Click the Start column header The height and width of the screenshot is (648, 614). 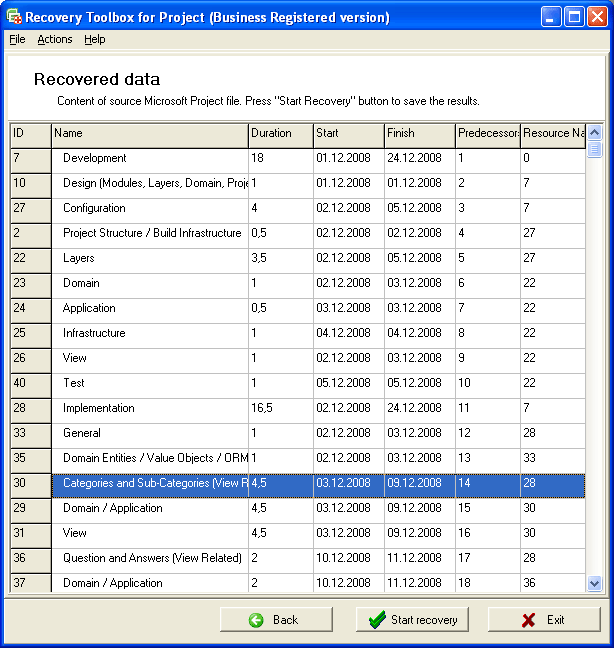pos(348,133)
